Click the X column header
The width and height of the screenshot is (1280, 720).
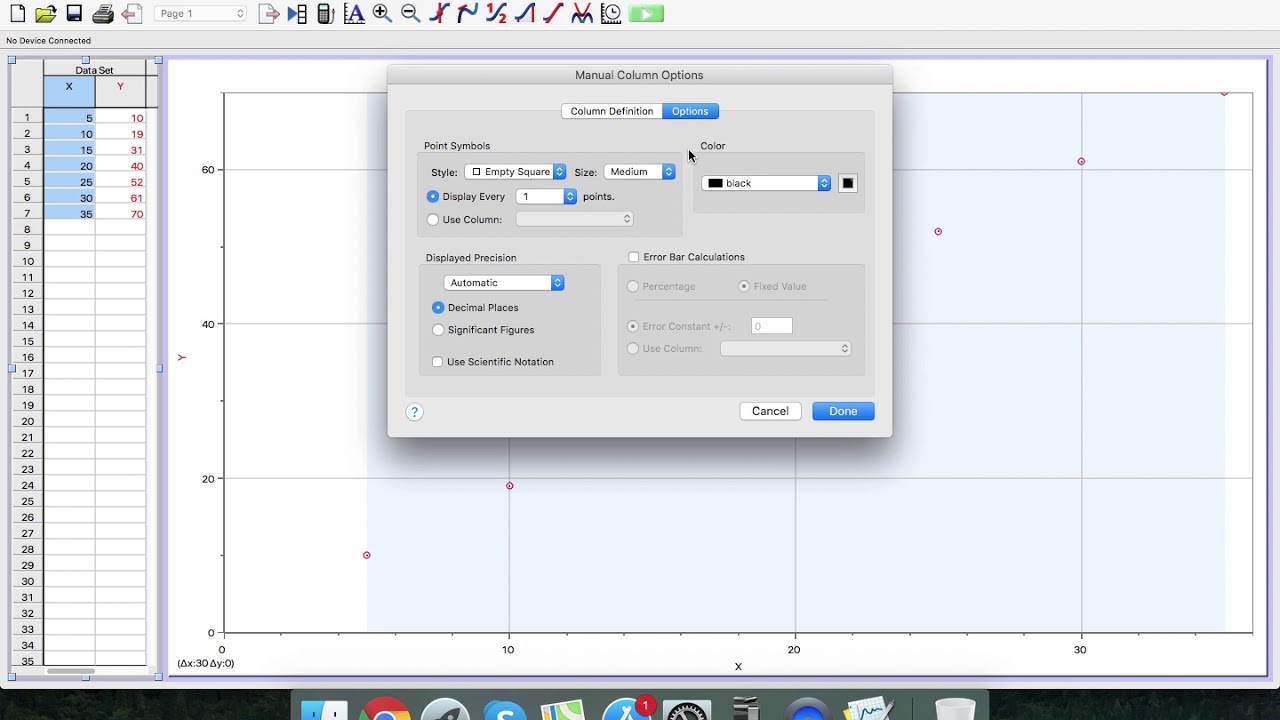(x=69, y=91)
